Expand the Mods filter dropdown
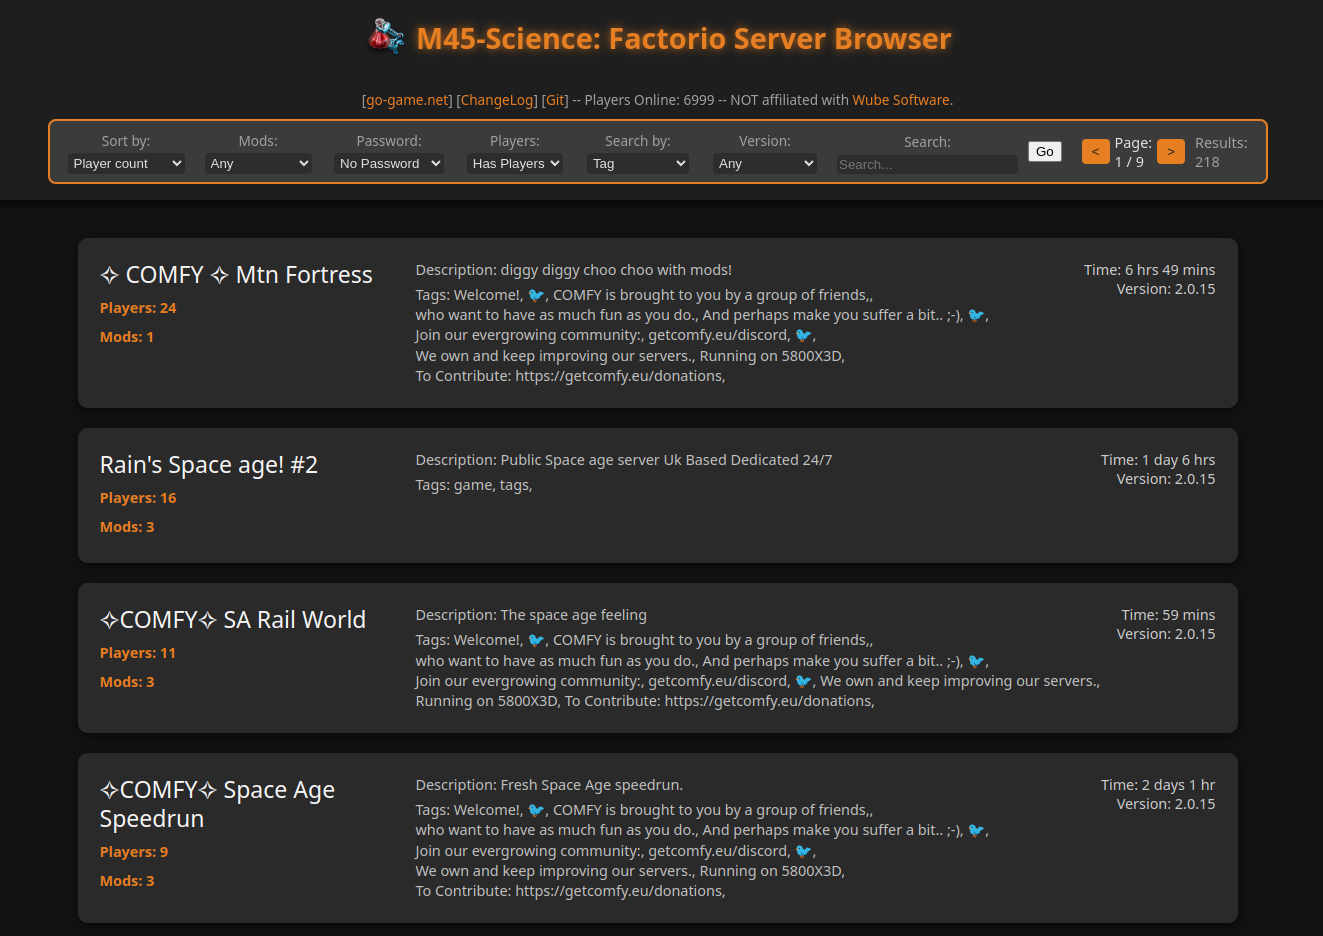The image size is (1323, 936). pyautogui.click(x=258, y=163)
